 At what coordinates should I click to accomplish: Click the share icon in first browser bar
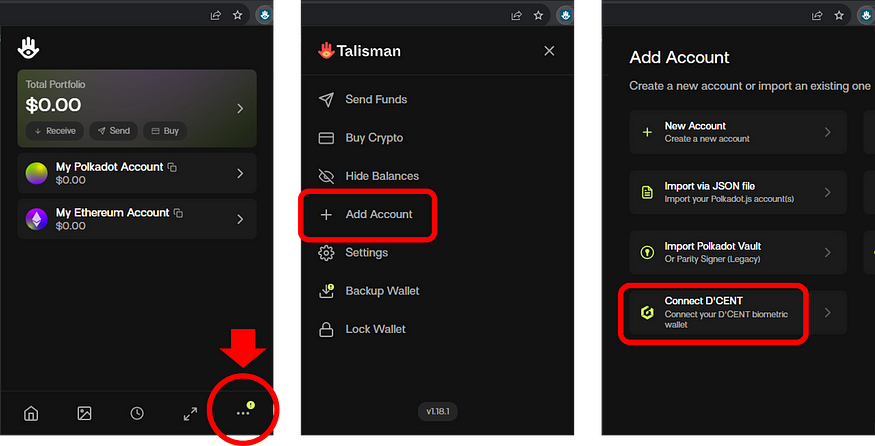[215, 16]
